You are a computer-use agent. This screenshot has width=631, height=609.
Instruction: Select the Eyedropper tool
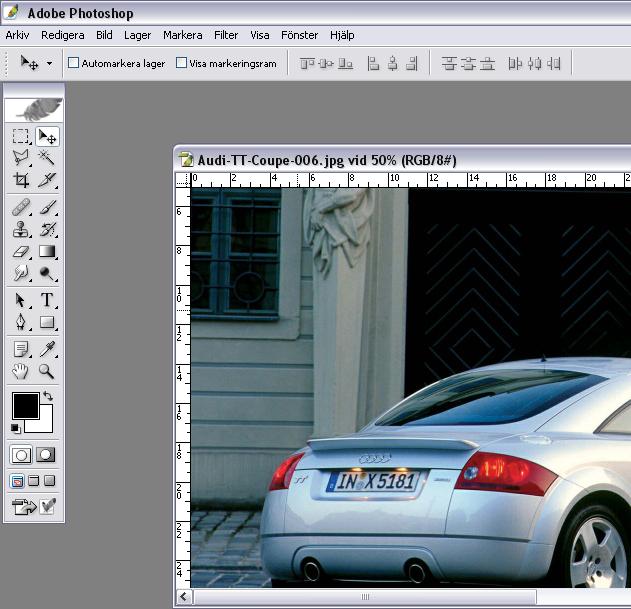click(x=47, y=349)
